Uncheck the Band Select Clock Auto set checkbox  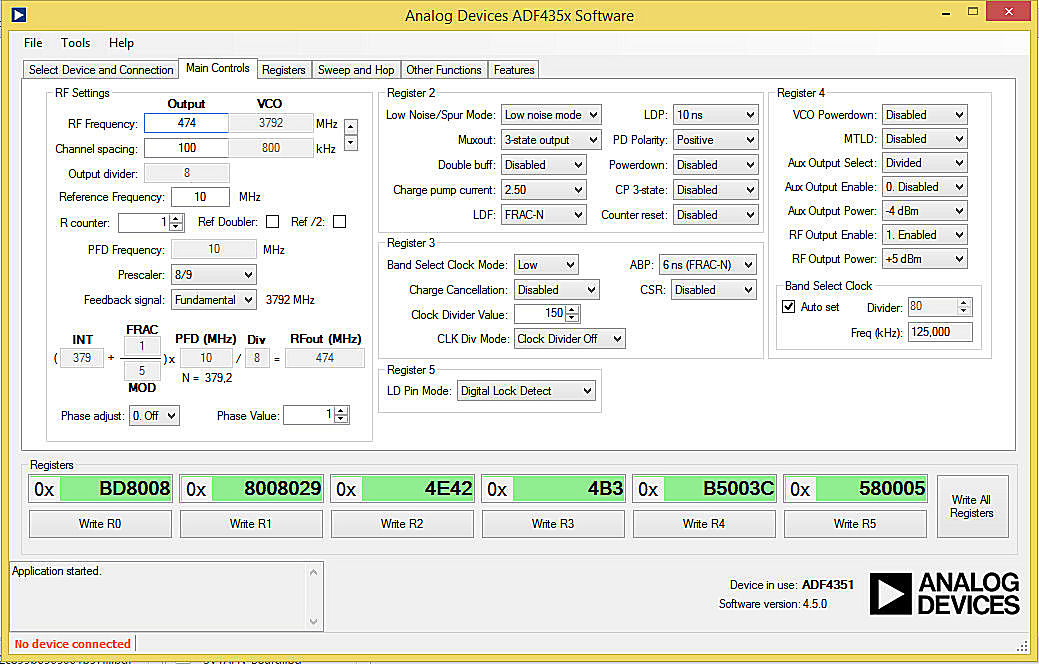coord(789,306)
